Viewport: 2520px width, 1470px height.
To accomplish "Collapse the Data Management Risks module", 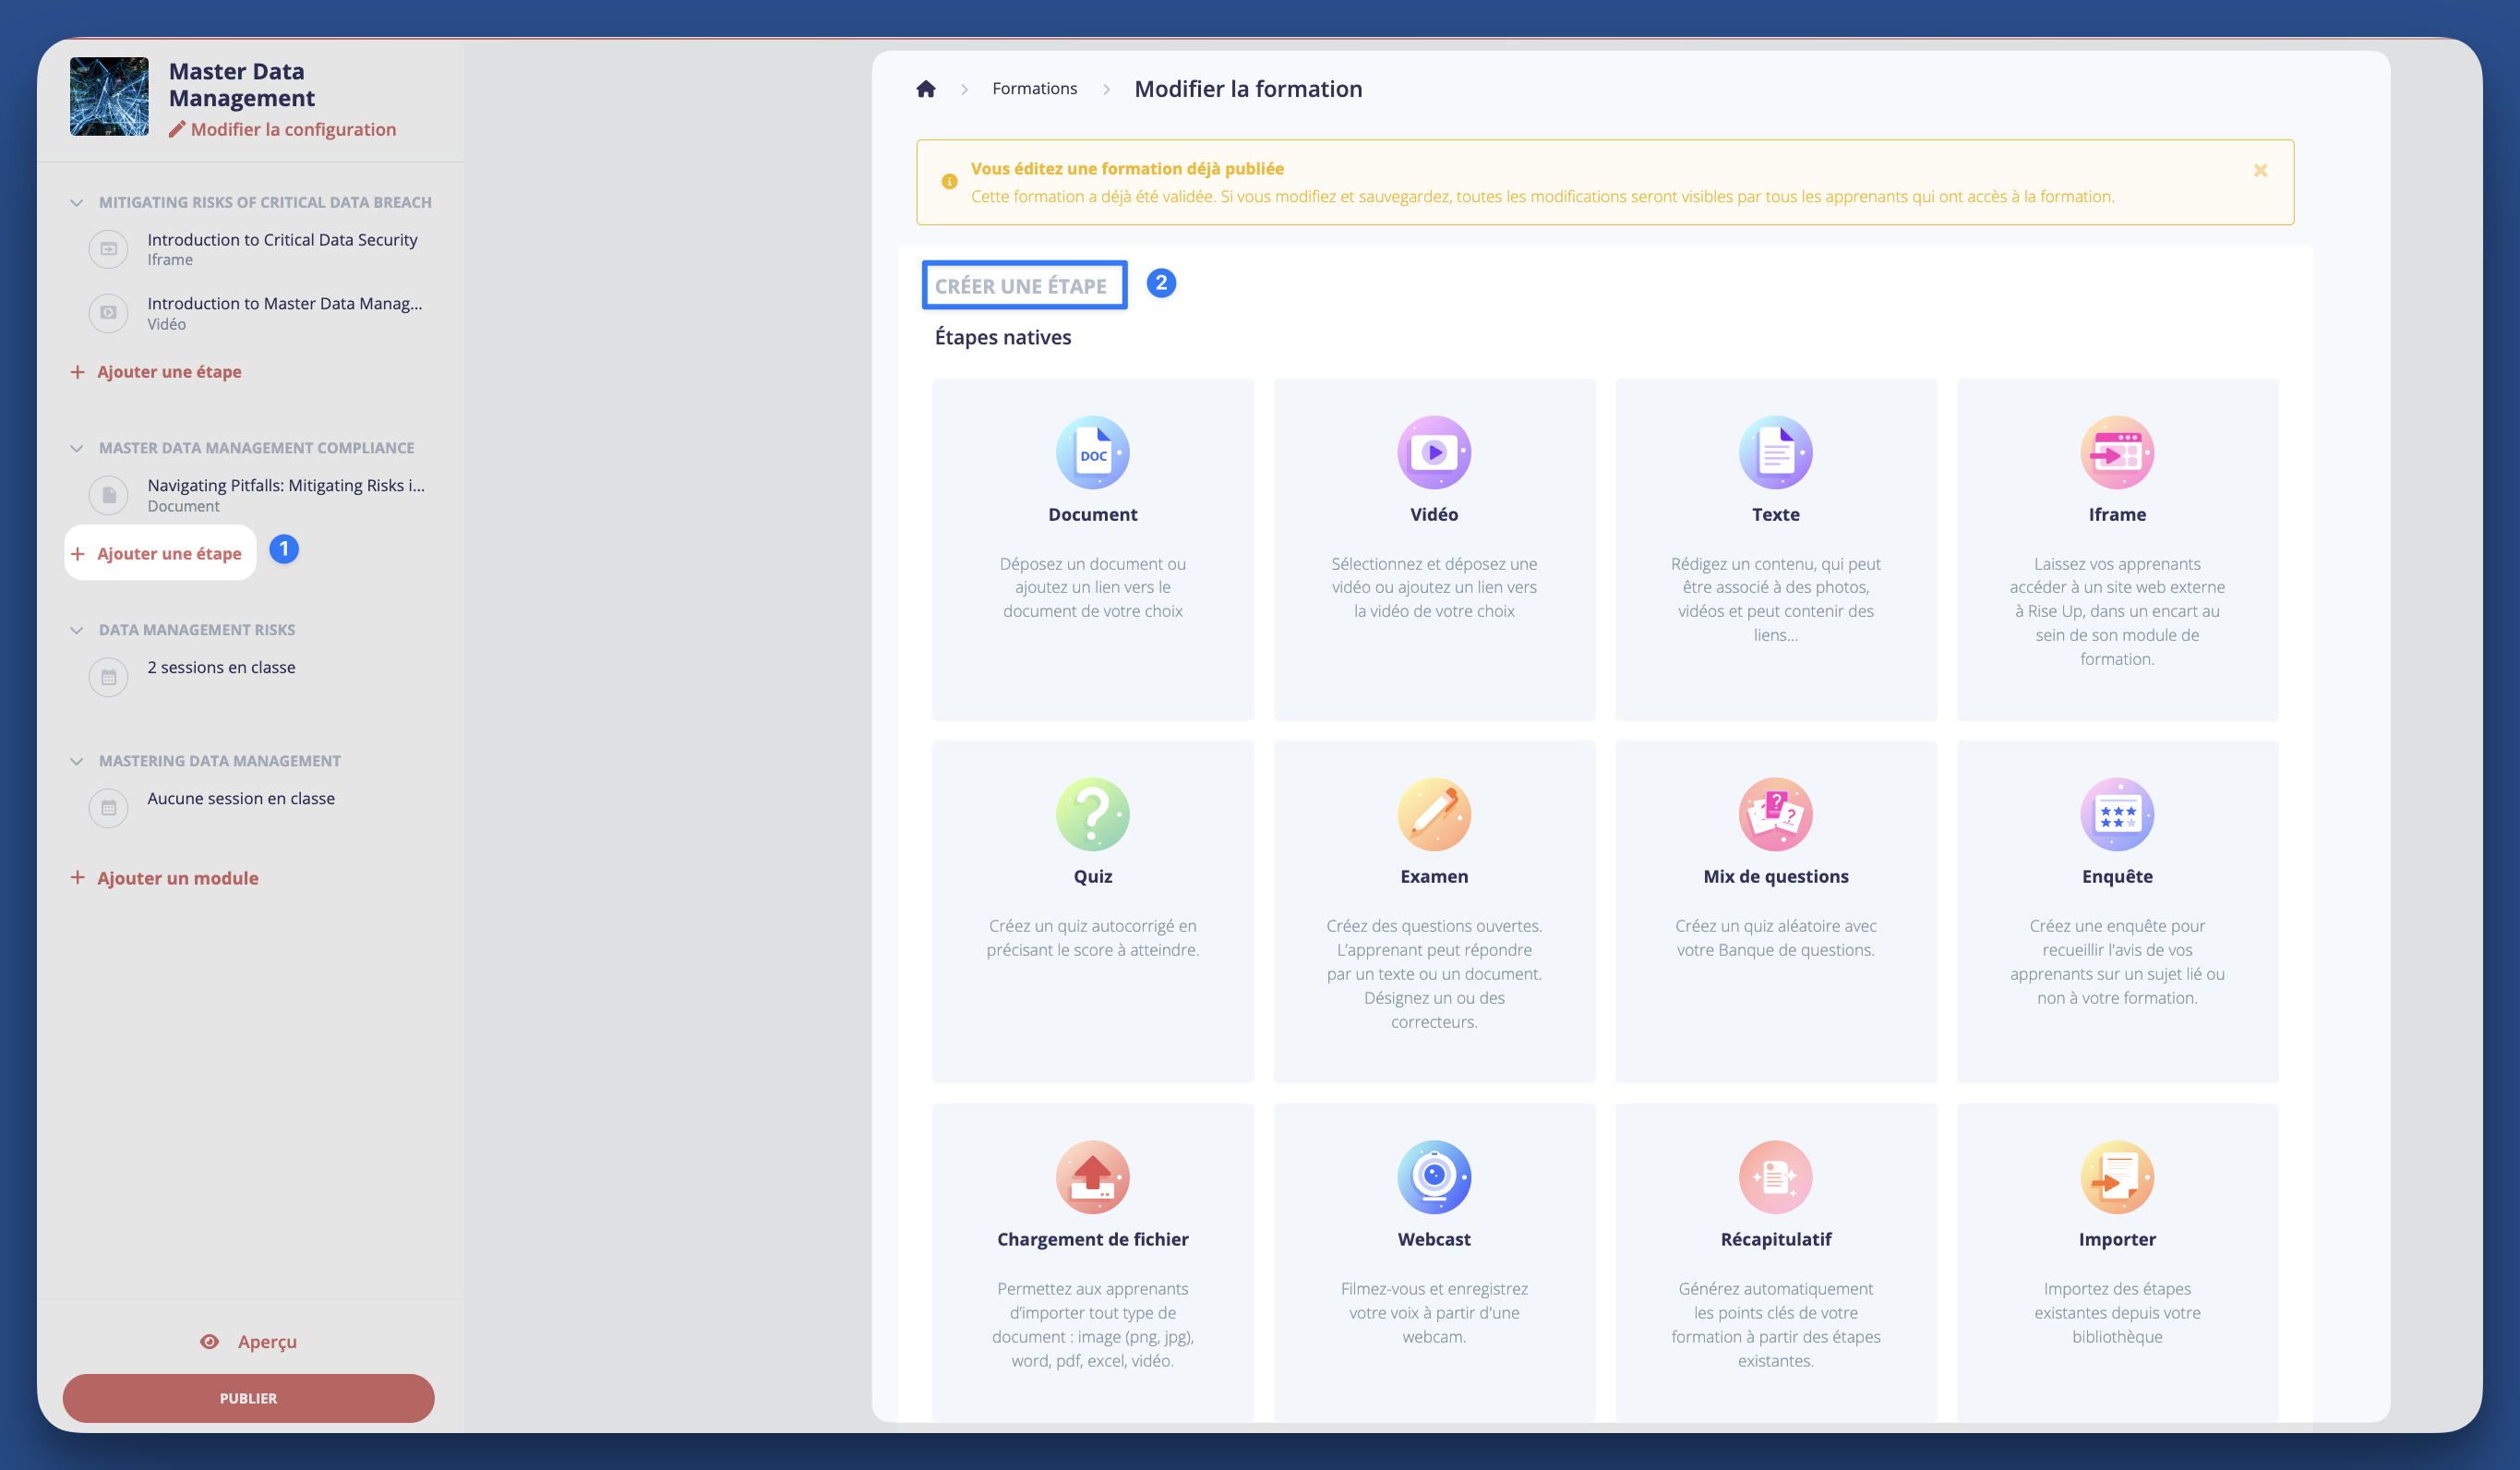I will [77, 630].
